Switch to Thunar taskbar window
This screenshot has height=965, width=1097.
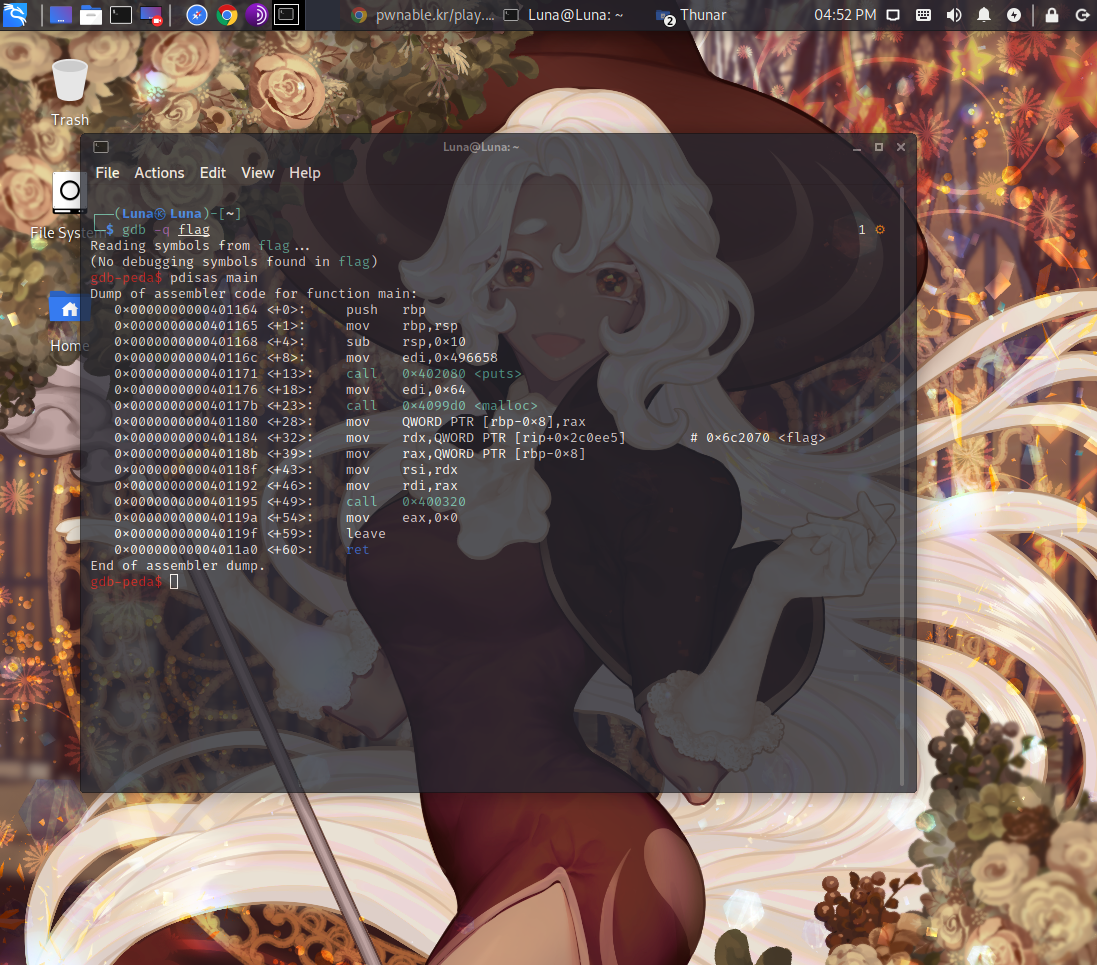692,15
